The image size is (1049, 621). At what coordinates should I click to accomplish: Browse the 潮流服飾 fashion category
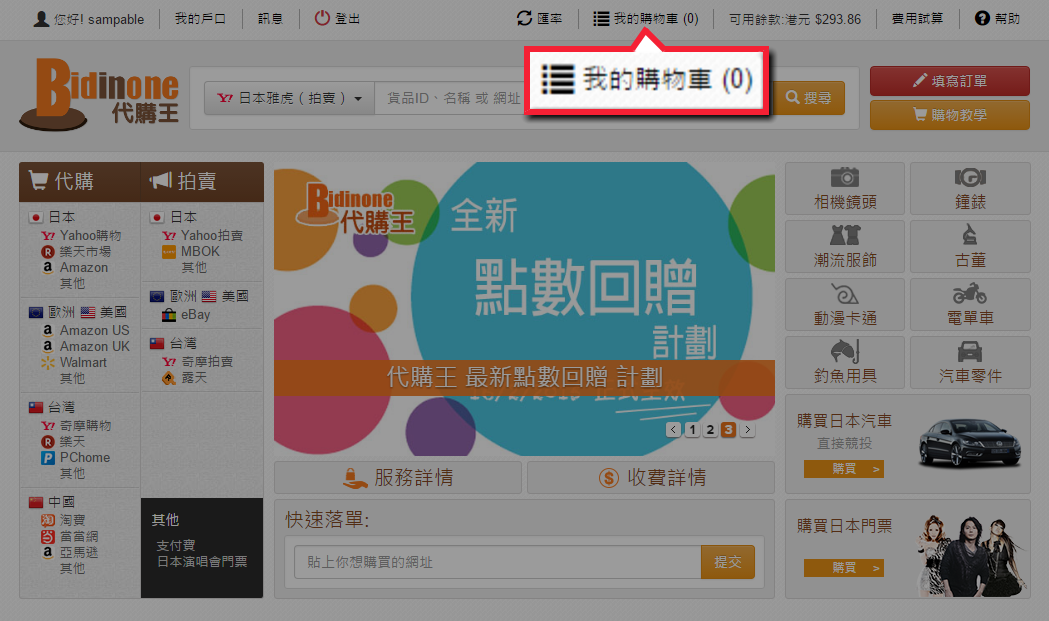coord(845,247)
